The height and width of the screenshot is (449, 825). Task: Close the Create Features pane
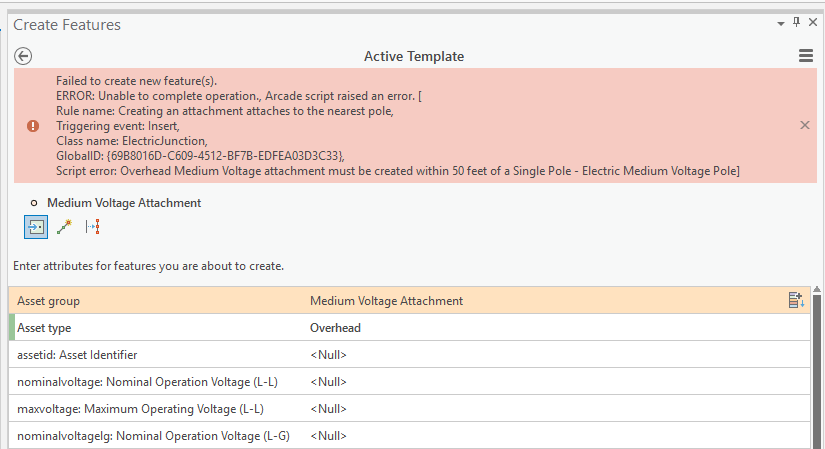pyautogui.click(x=813, y=23)
